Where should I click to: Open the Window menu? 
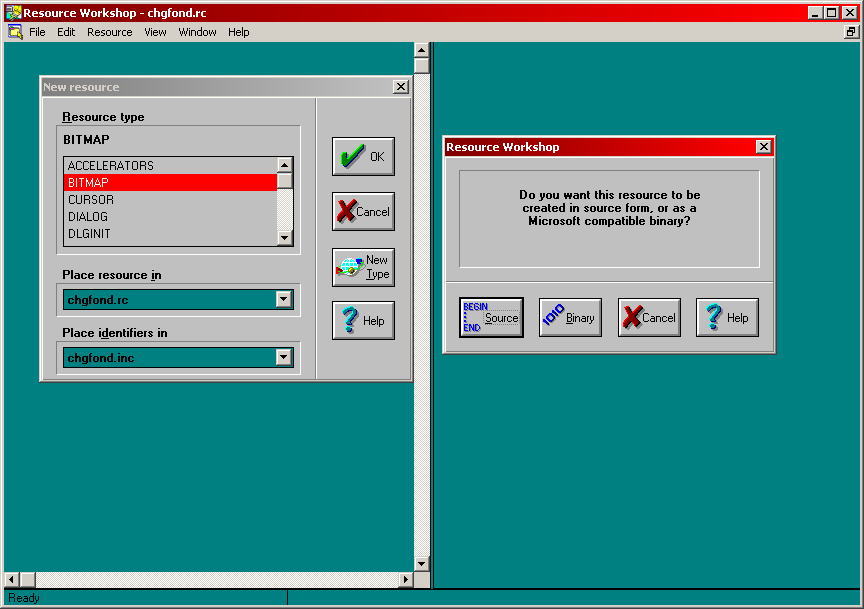[x=197, y=32]
